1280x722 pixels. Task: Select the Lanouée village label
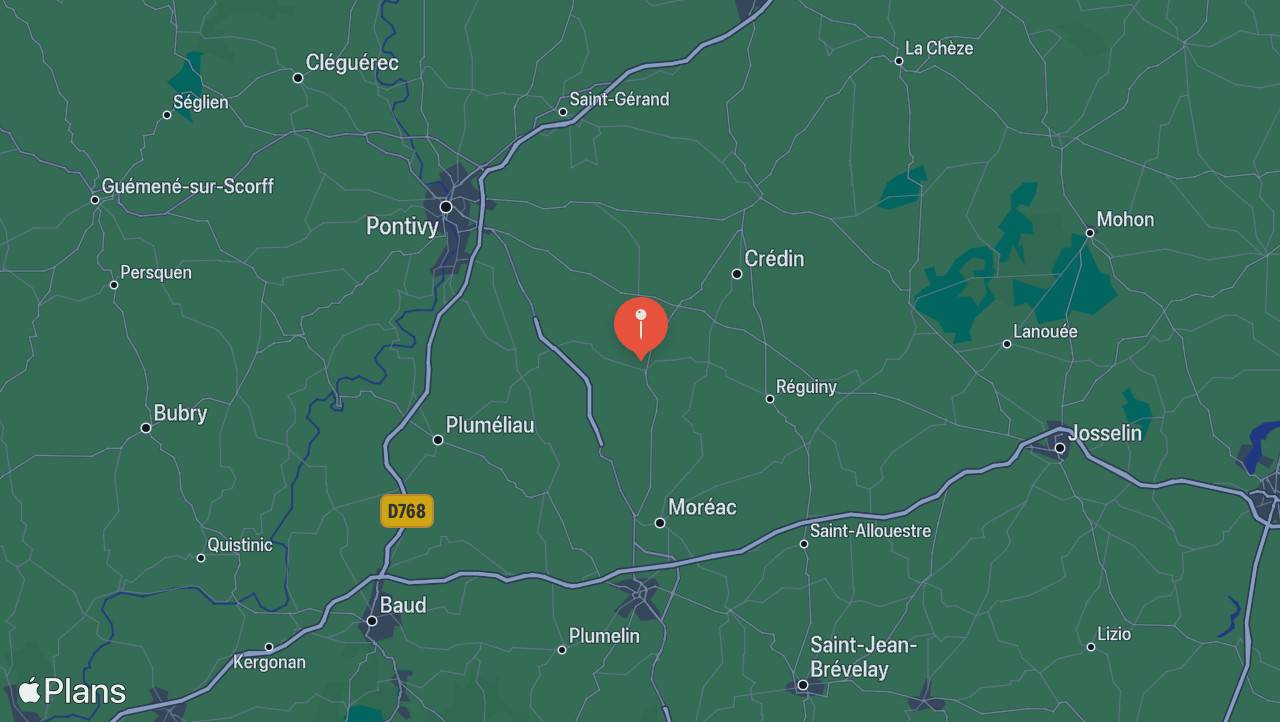point(1045,331)
